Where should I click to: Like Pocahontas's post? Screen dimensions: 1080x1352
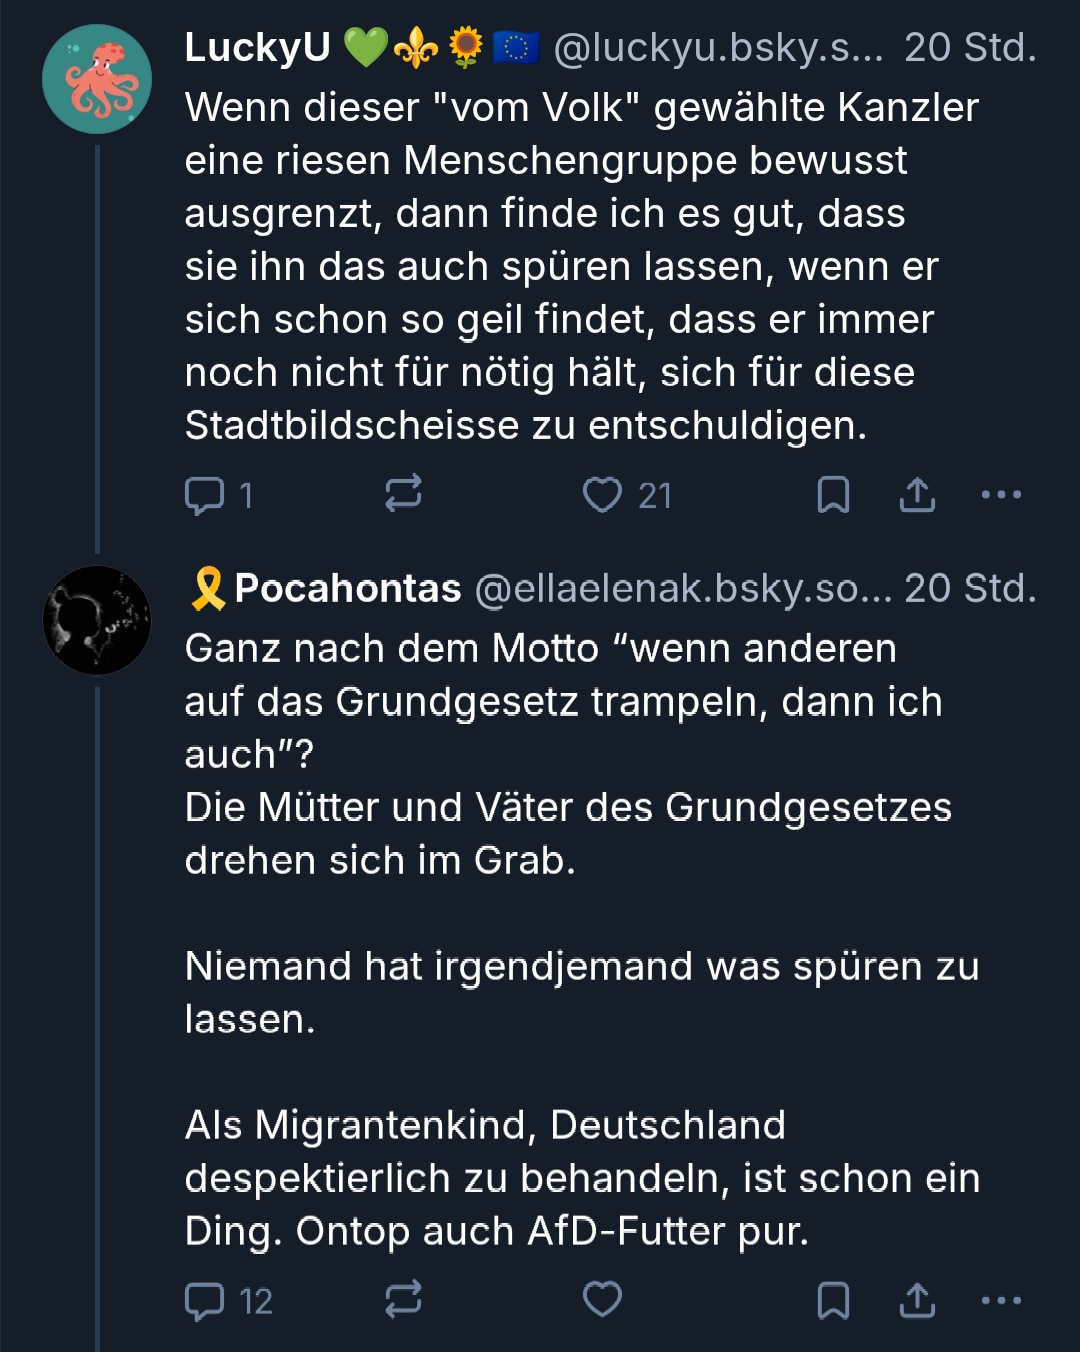click(x=602, y=1300)
